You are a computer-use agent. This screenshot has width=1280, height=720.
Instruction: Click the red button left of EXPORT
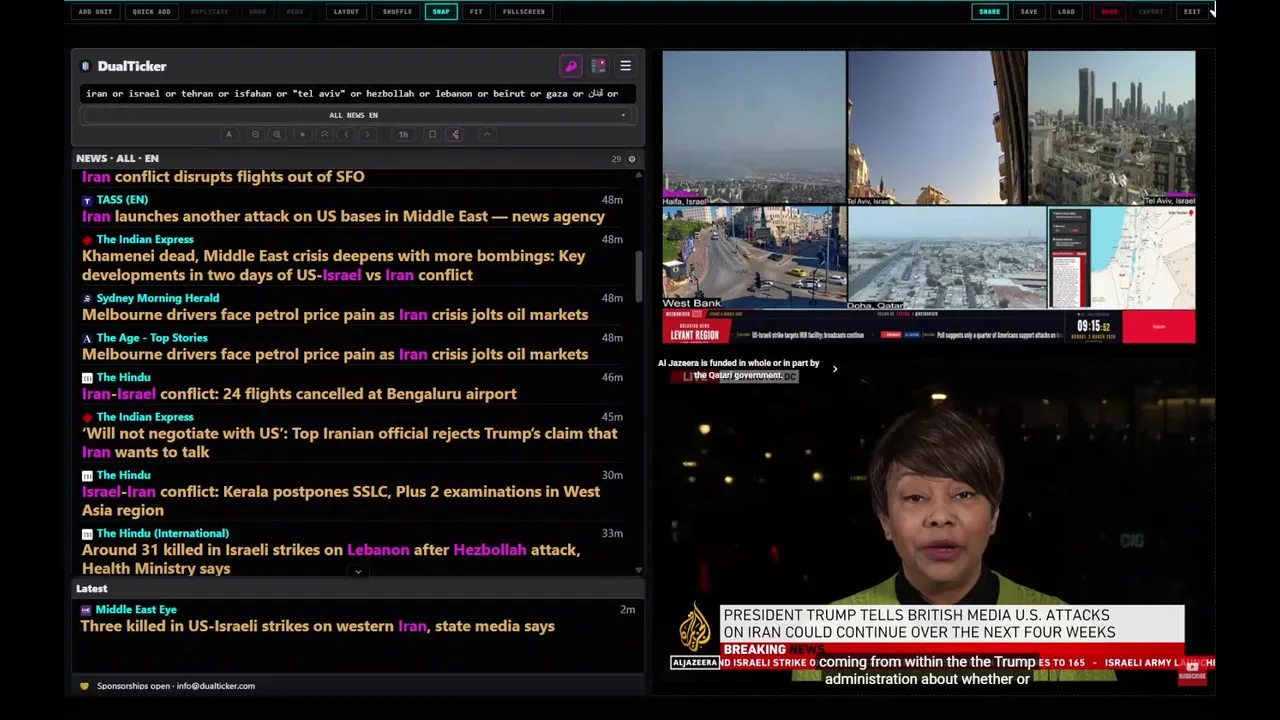pos(1109,12)
